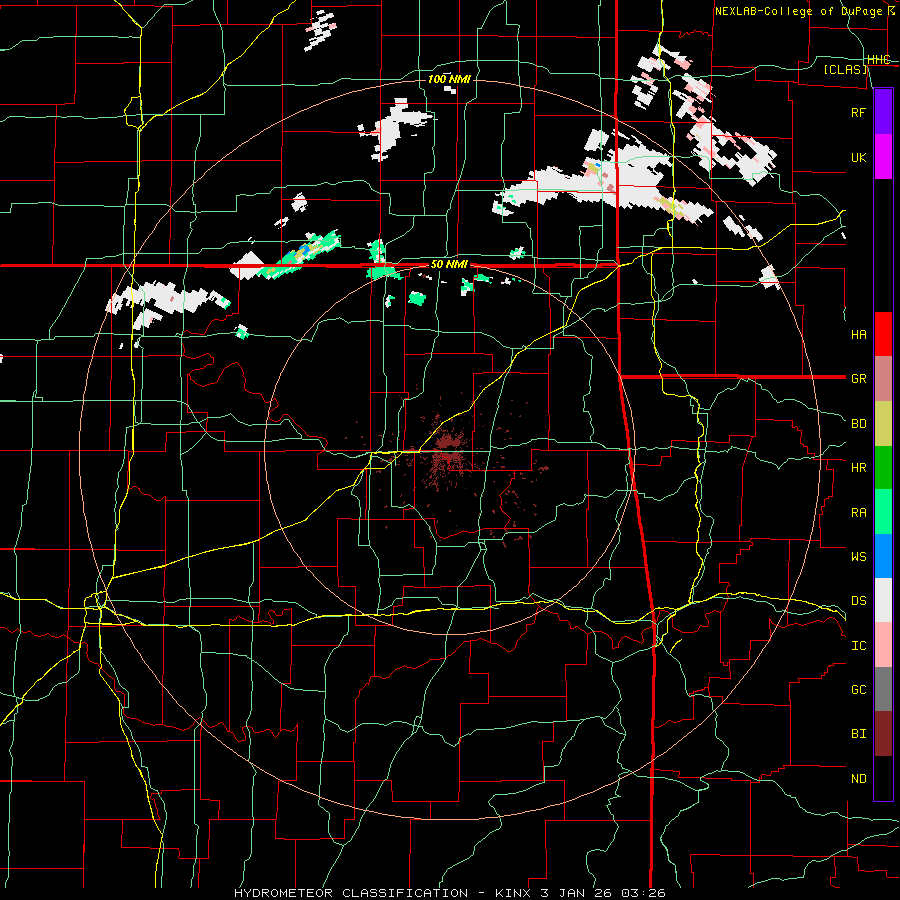The height and width of the screenshot is (900, 900).
Task: Select the "RA" legend label
Action: (858, 513)
